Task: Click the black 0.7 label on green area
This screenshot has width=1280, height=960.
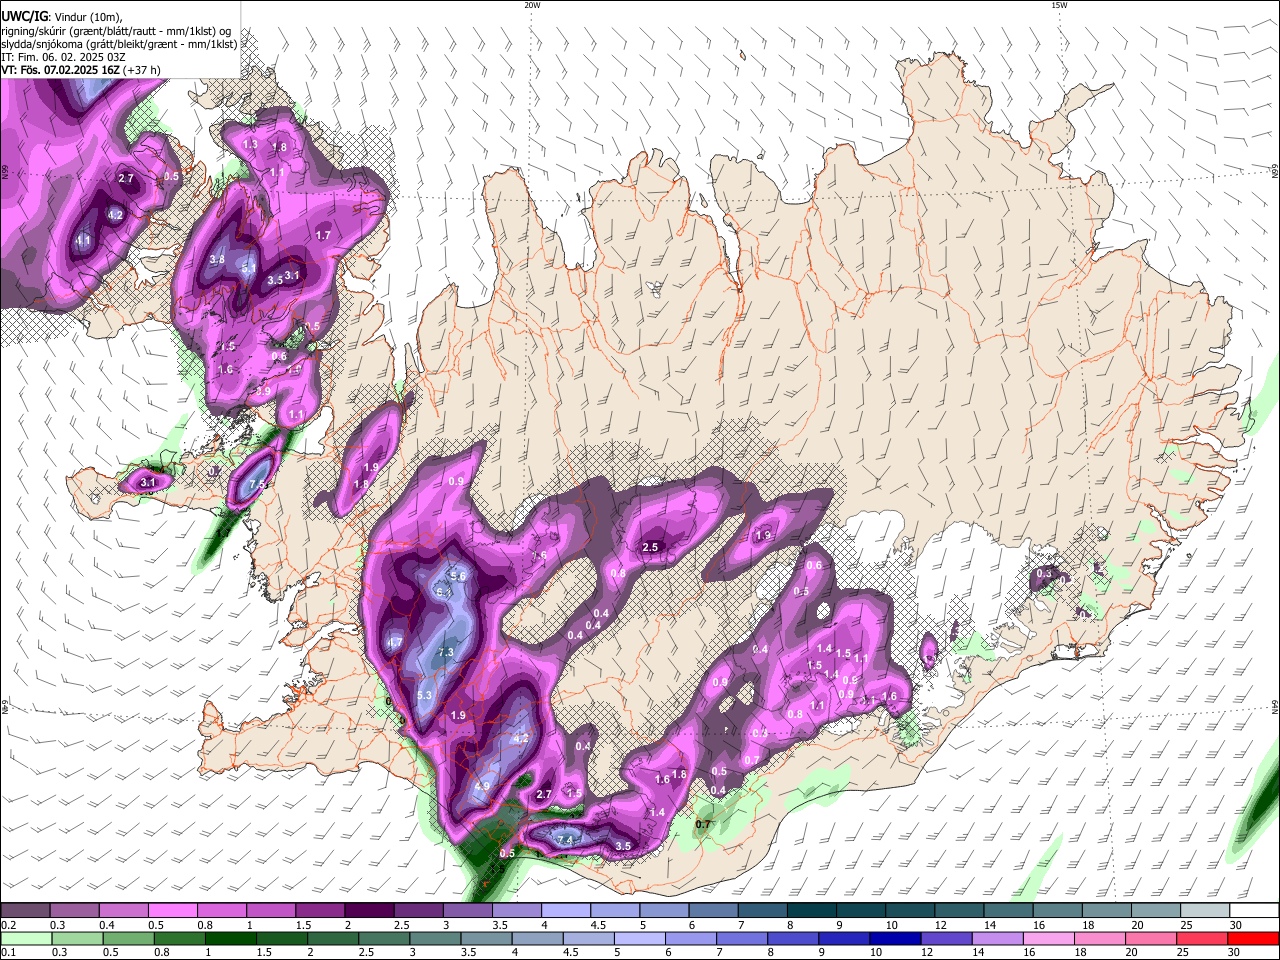Action: 703,825
